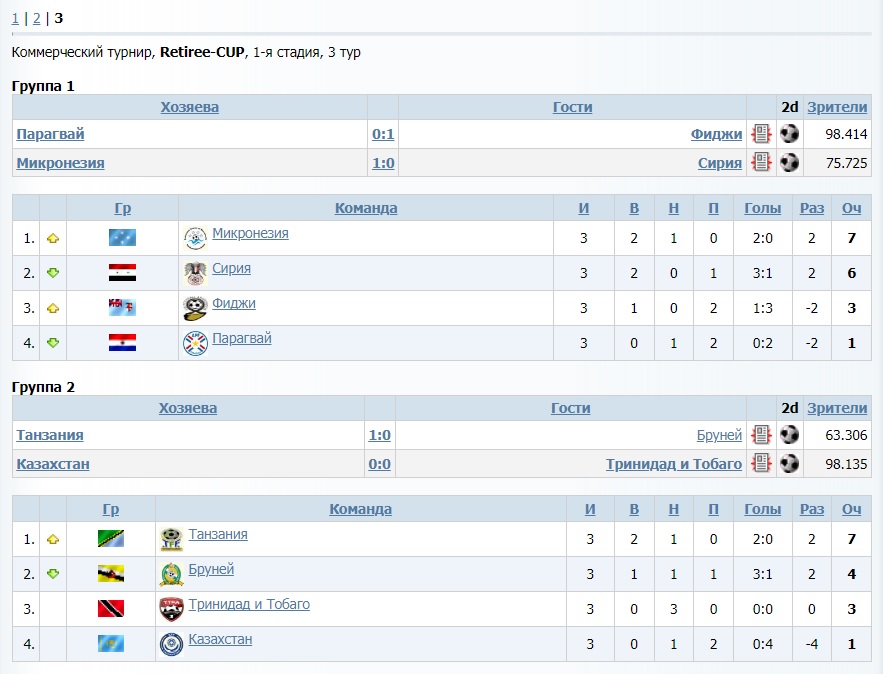The height and width of the screenshot is (674, 883).
Task: Open match report icon for Tanzania–Brunei
Action: (x=761, y=435)
